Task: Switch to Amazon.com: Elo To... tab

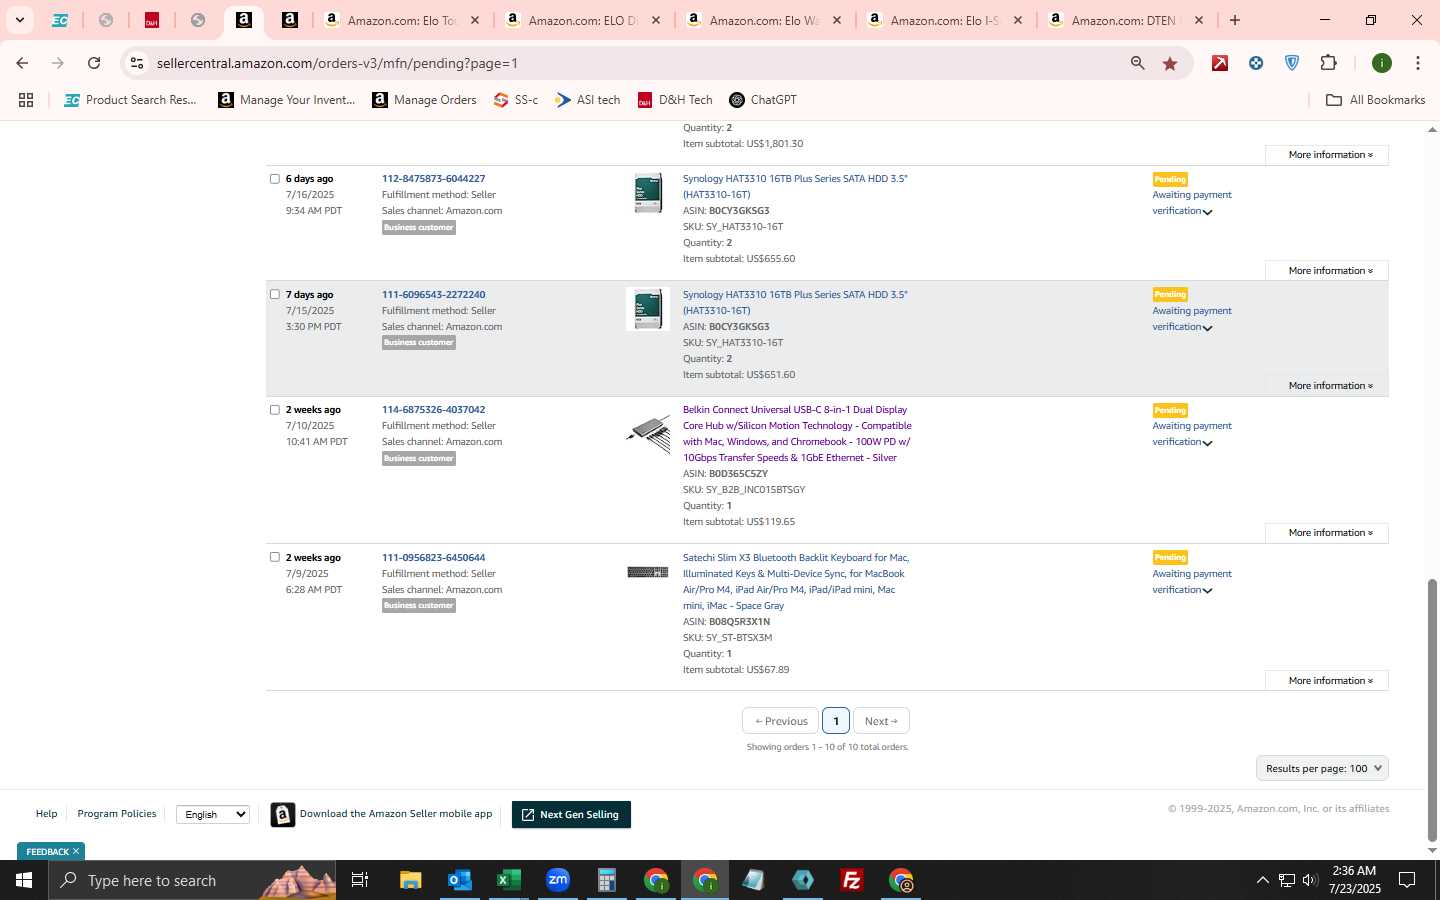Action: point(402,20)
